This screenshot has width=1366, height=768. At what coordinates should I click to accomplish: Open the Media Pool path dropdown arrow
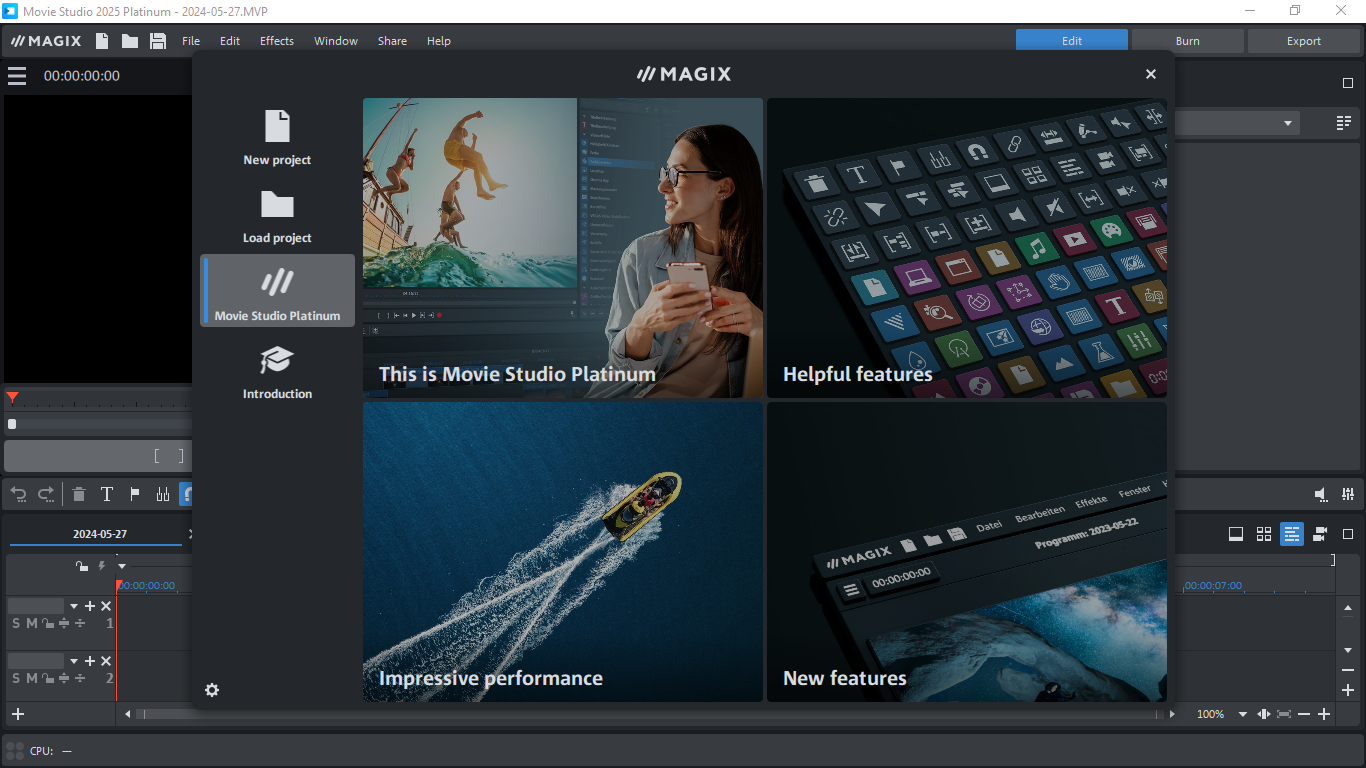pyautogui.click(x=1288, y=123)
